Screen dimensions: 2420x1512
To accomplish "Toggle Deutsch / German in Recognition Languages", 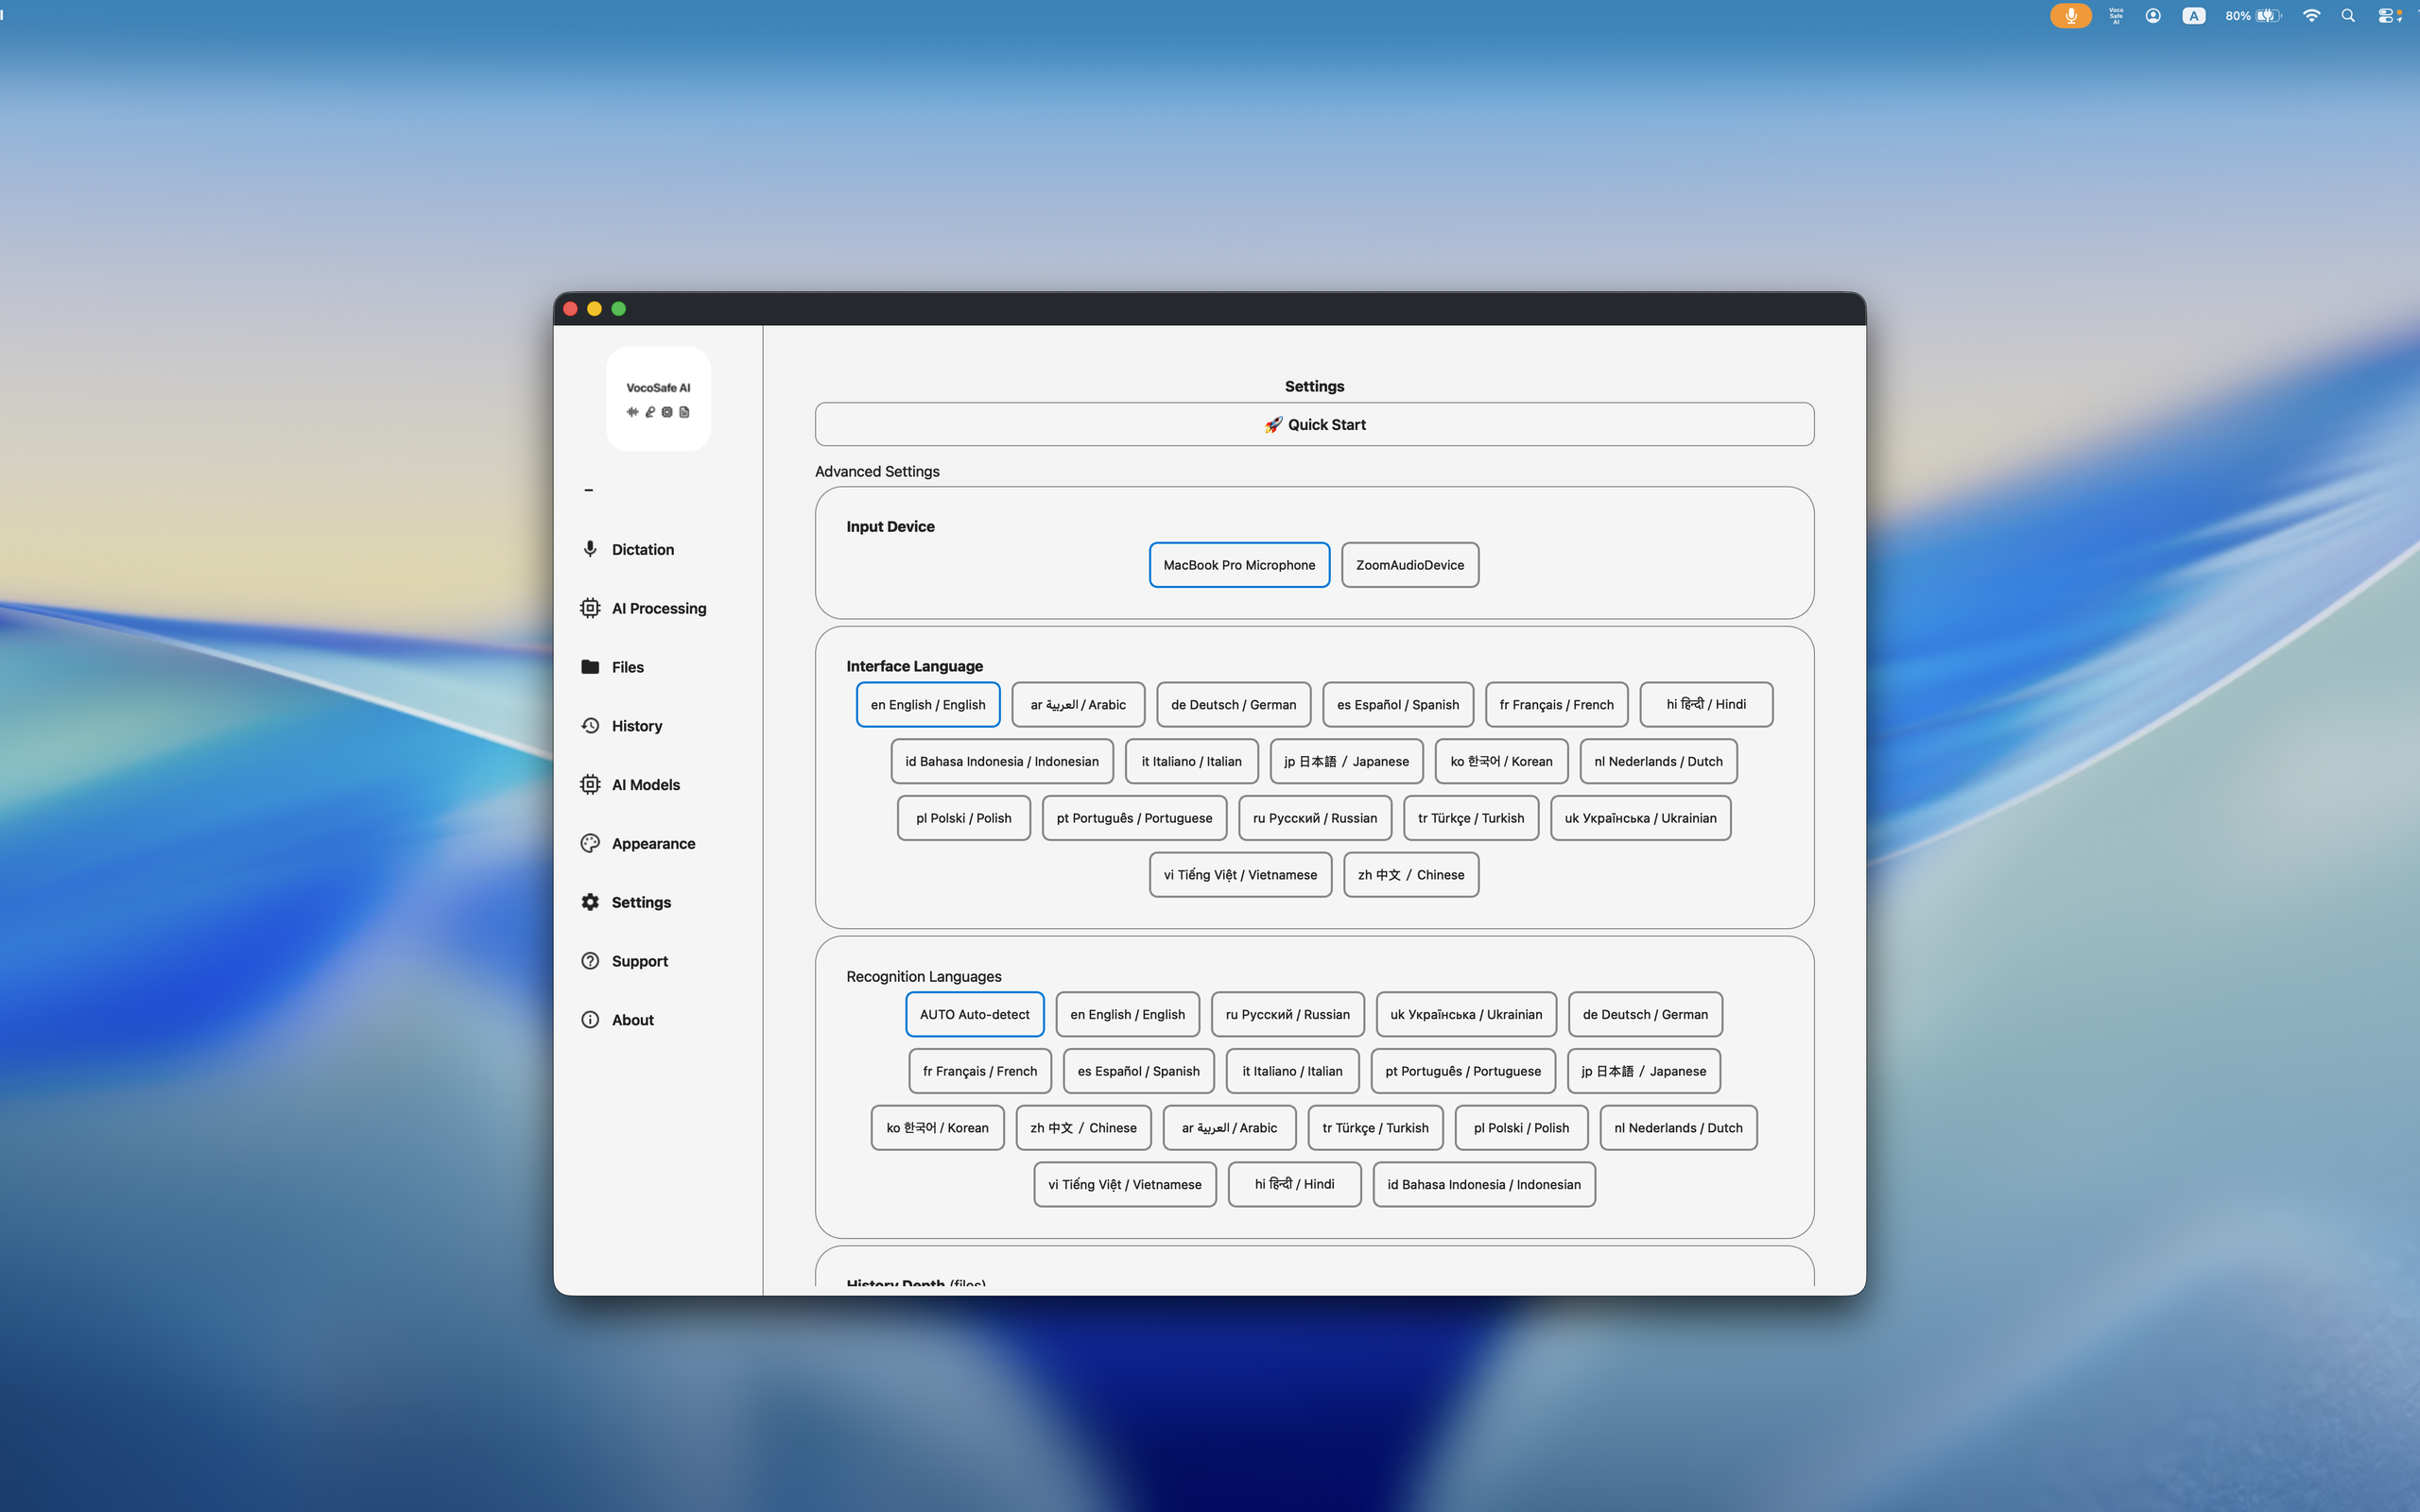I will [1645, 1014].
